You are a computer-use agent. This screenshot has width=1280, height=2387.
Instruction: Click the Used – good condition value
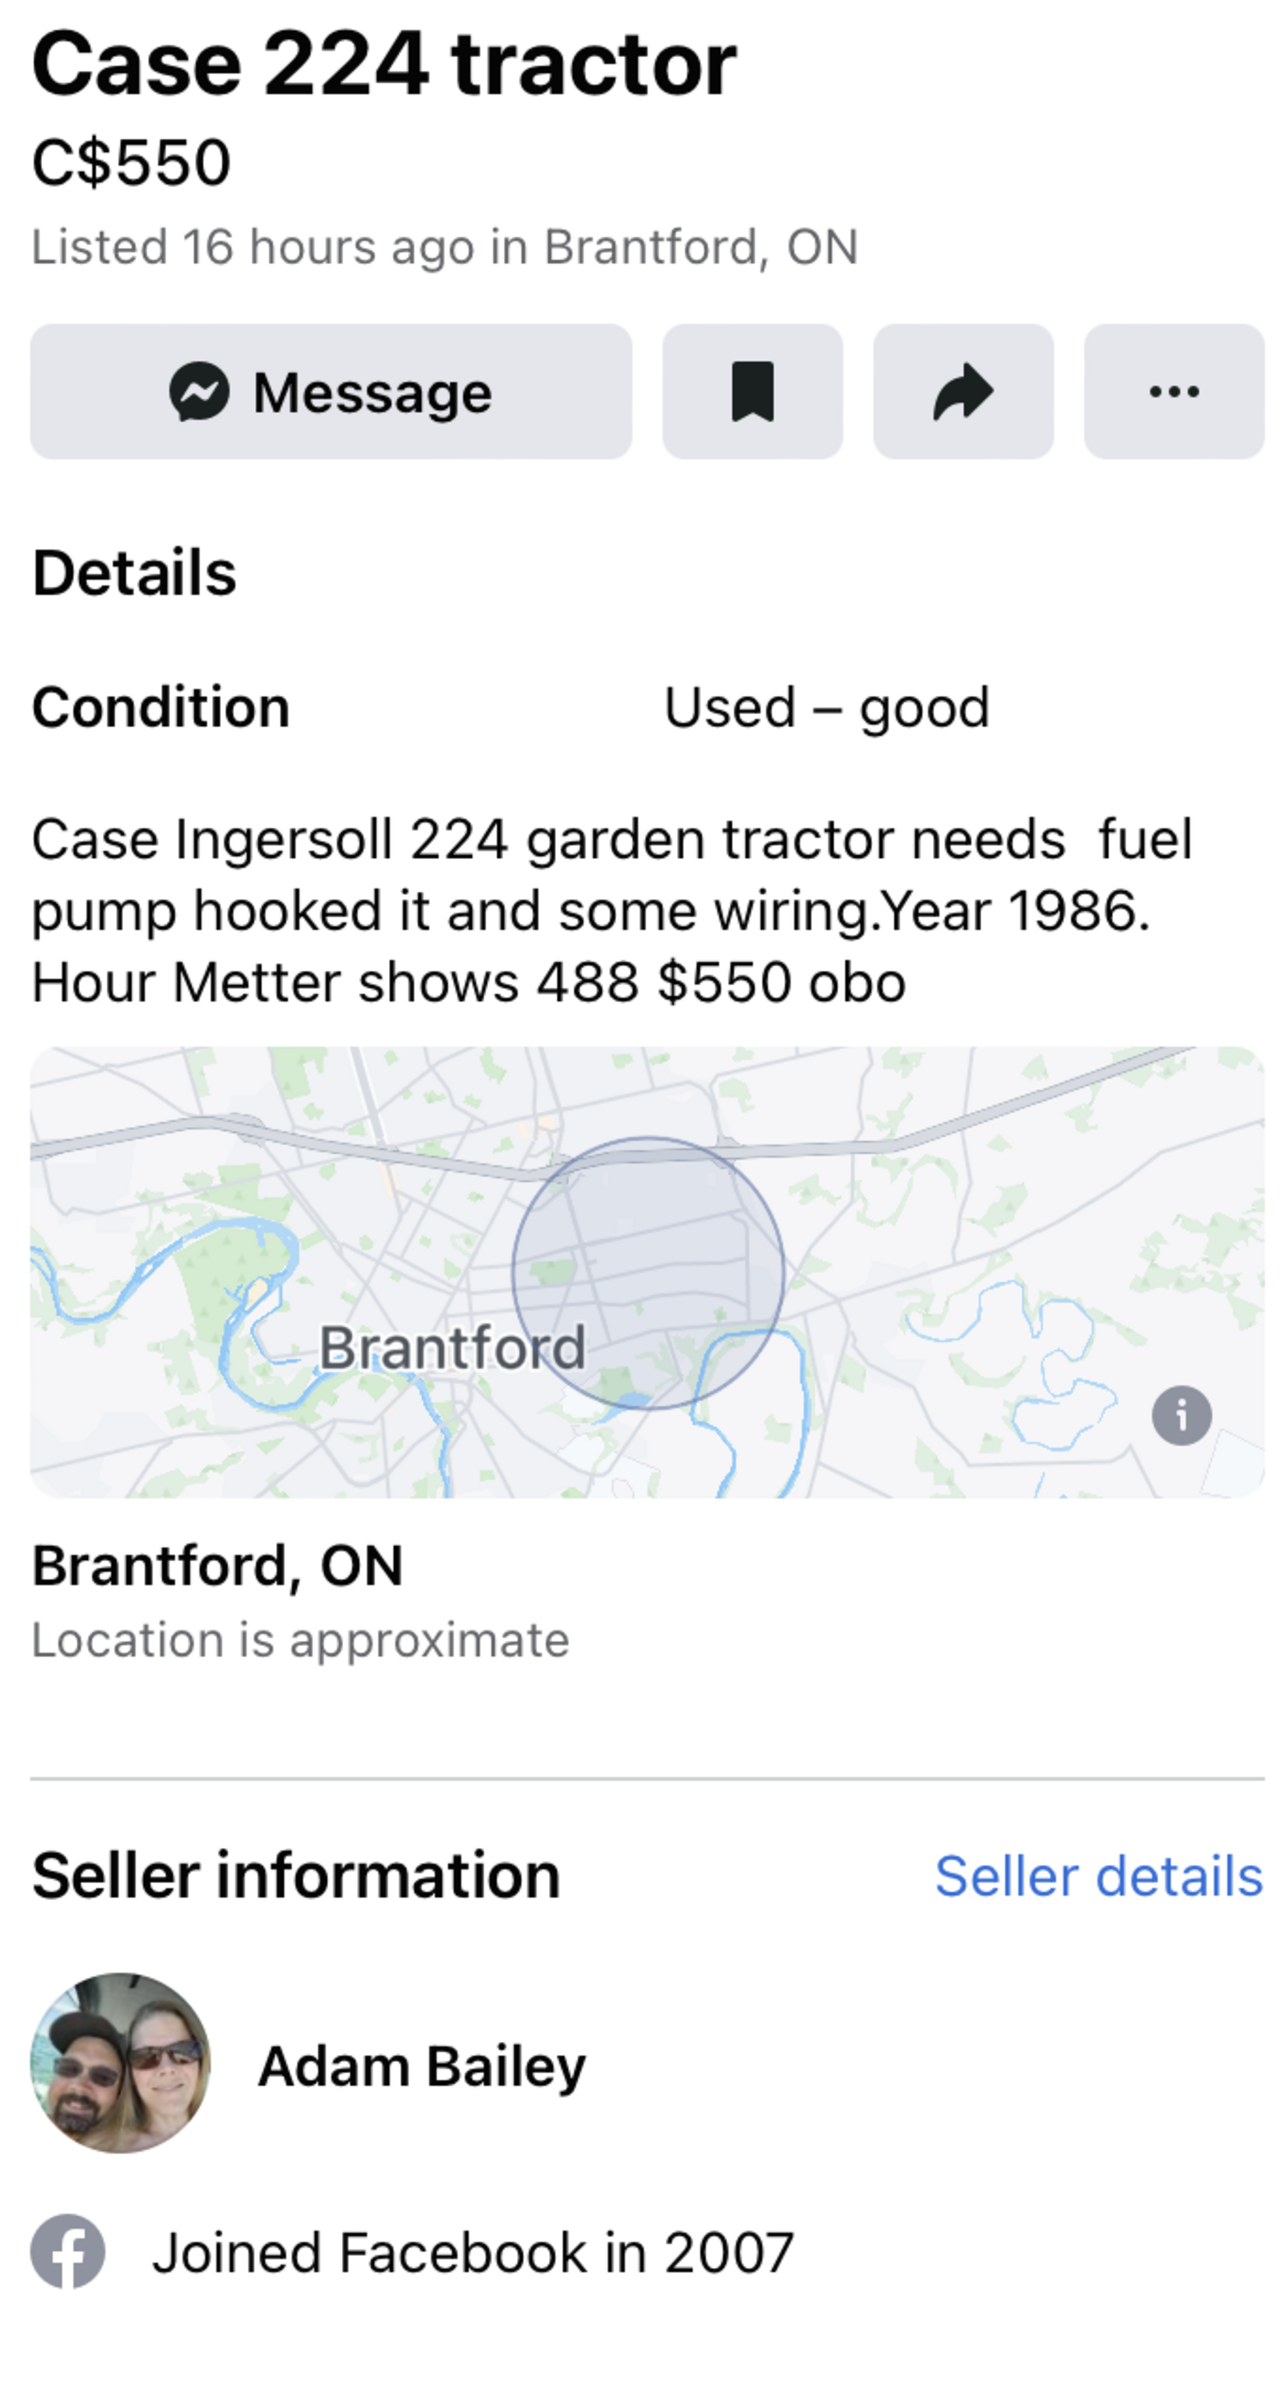(x=826, y=708)
